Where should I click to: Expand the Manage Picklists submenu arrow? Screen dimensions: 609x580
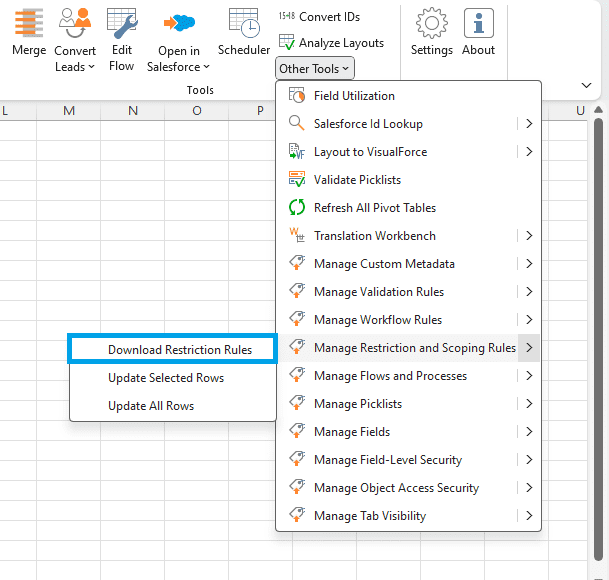528,404
